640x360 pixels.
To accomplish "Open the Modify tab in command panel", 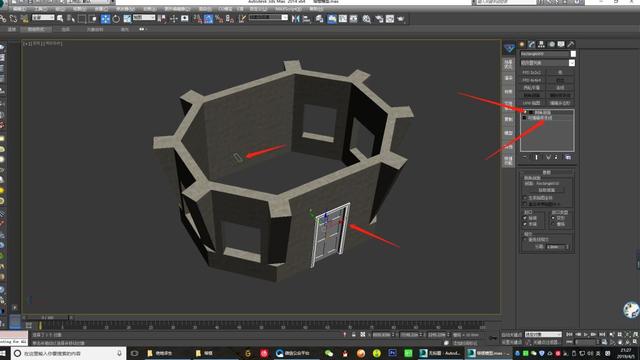I will [x=531, y=44].
